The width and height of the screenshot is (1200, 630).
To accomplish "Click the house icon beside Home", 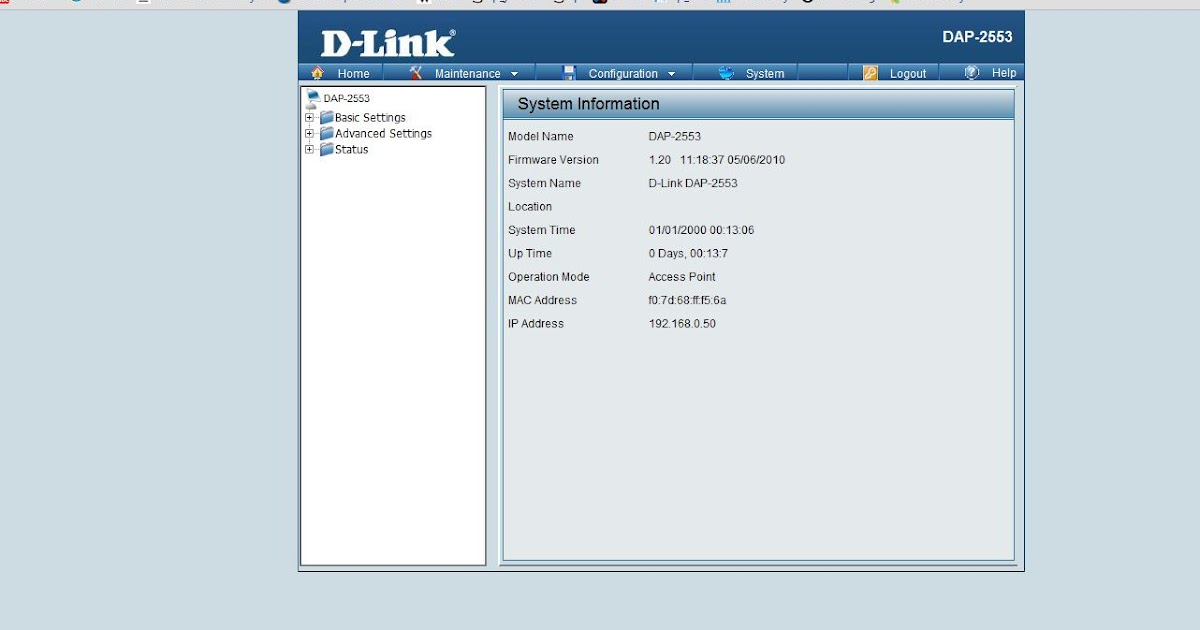I will coord(316,72).
